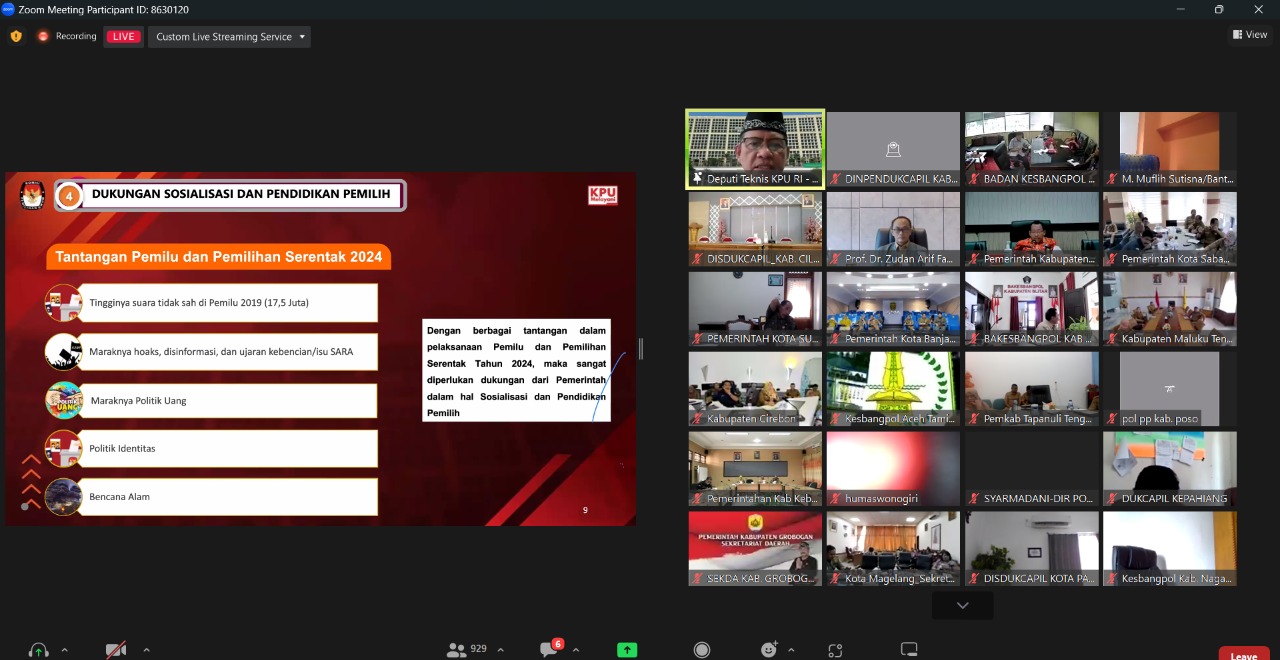Screen dimensions: 1280x660
Task: Click the green Share Screen icon
Action: [627, 650]
